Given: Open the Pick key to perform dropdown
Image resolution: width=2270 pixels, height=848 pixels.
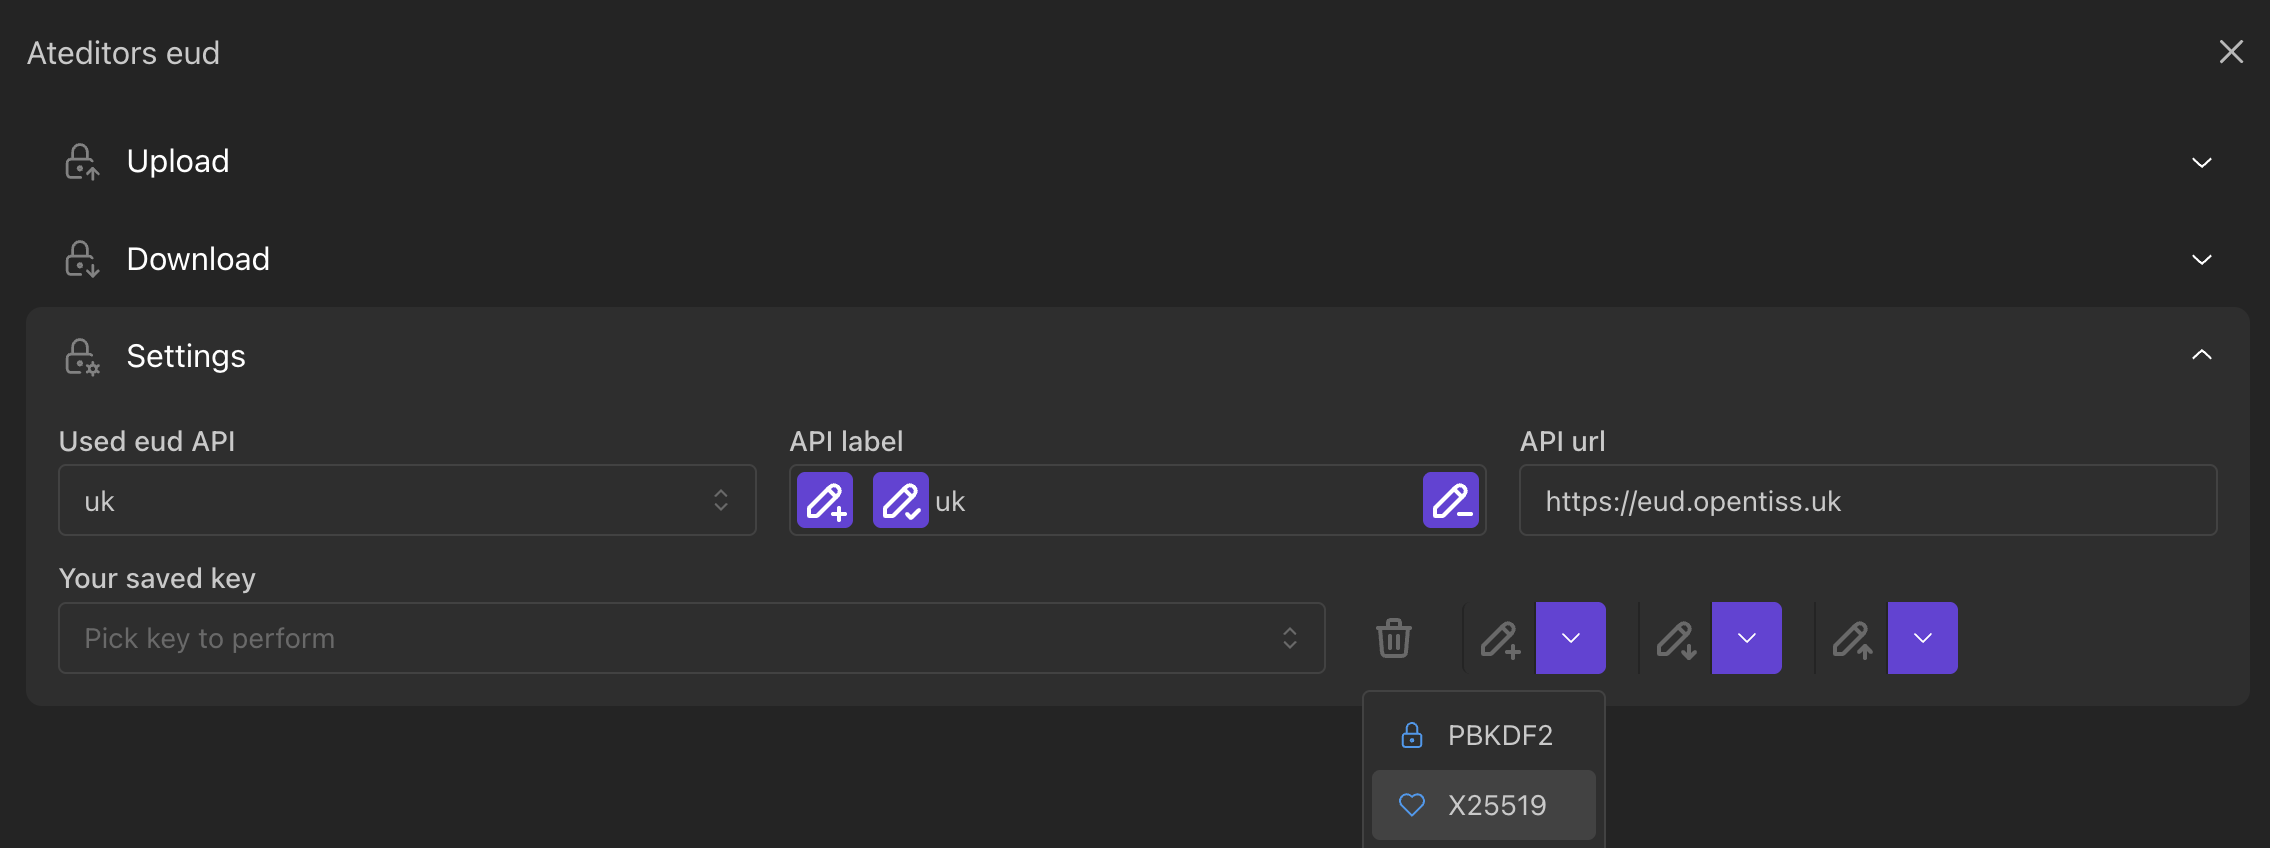Looking at the screenshot, I should tap(691, 638).
